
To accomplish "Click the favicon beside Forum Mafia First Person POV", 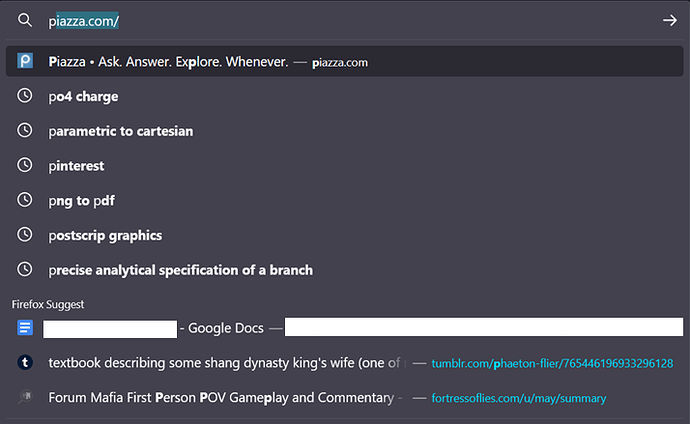I will click(x=25, y=397).
